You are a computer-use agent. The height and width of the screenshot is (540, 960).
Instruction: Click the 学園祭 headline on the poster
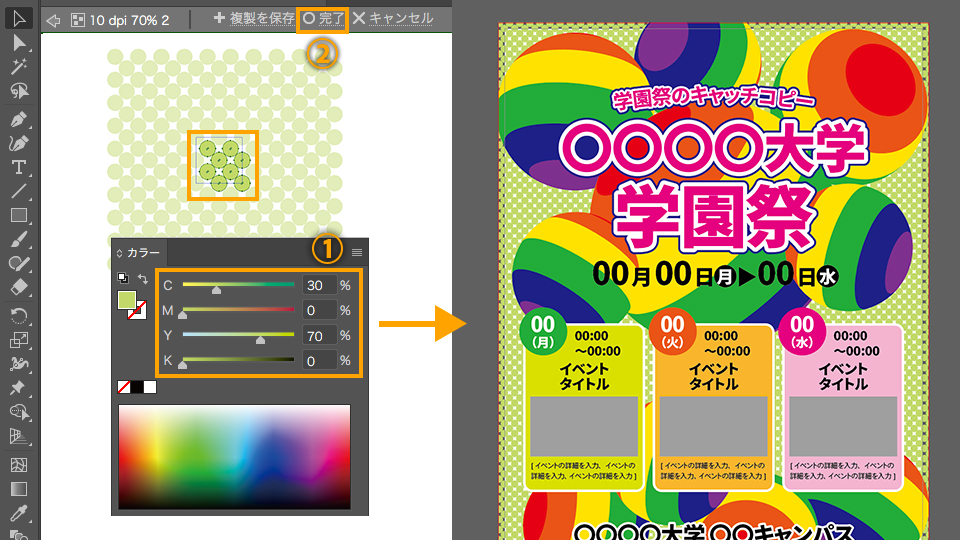(x=714, y=217)
